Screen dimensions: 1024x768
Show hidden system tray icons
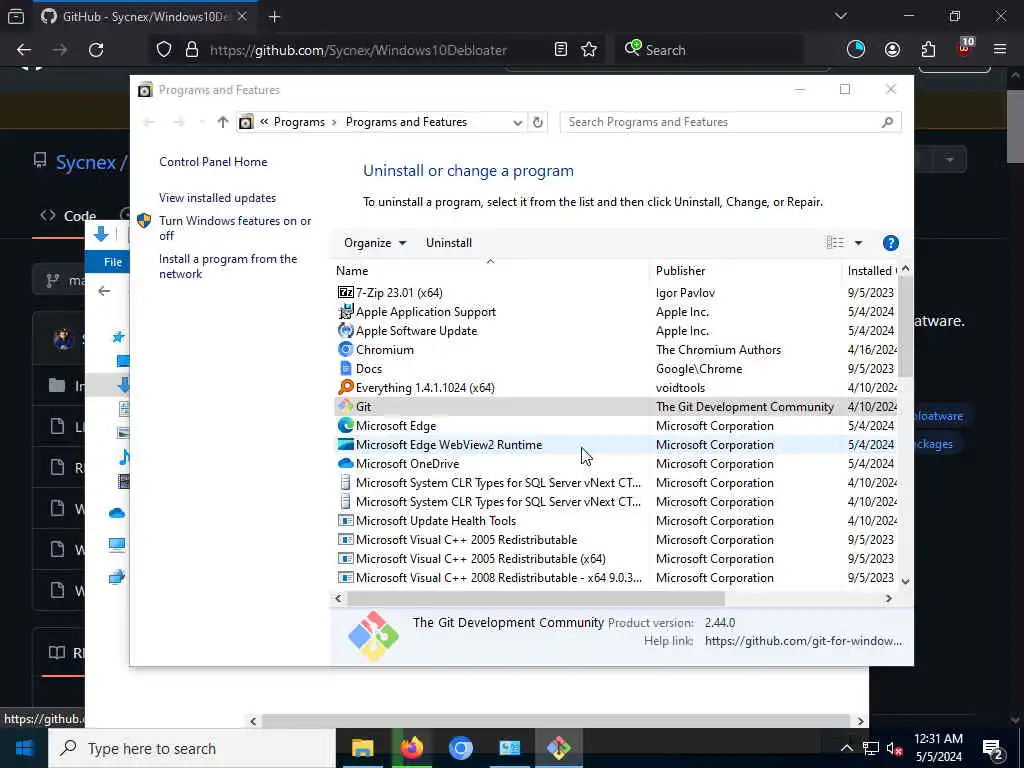coord(846,748)
